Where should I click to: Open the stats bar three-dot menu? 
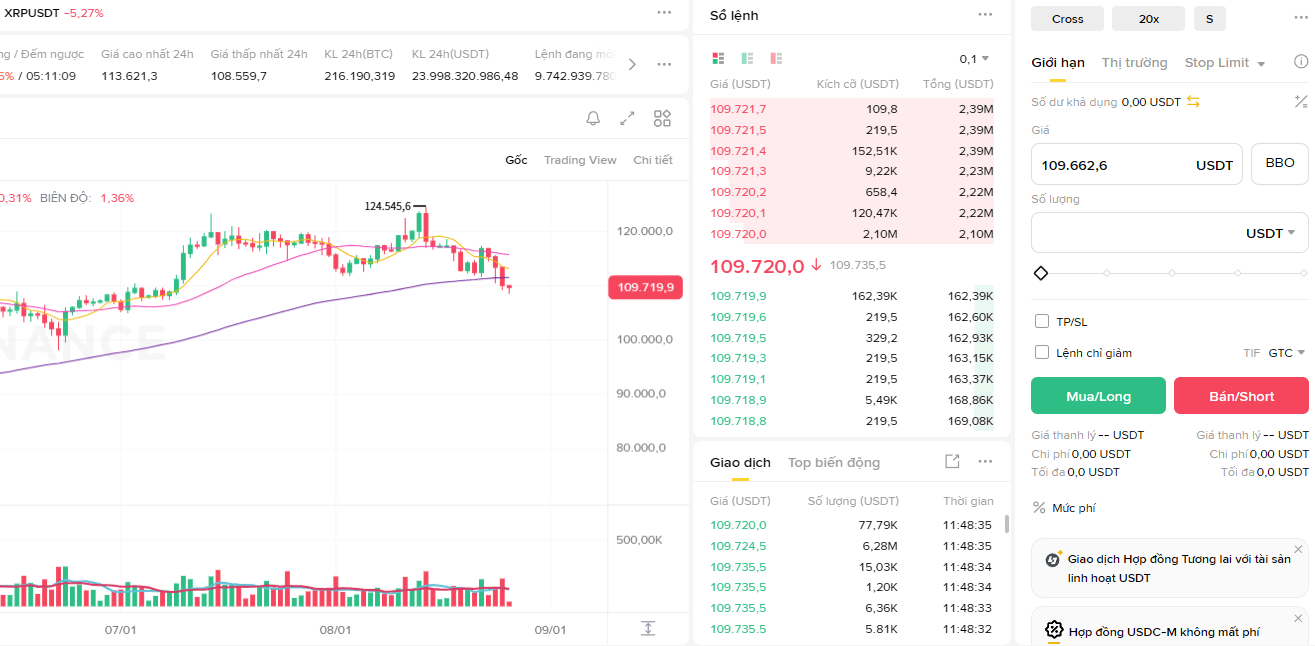pos(664,64)
